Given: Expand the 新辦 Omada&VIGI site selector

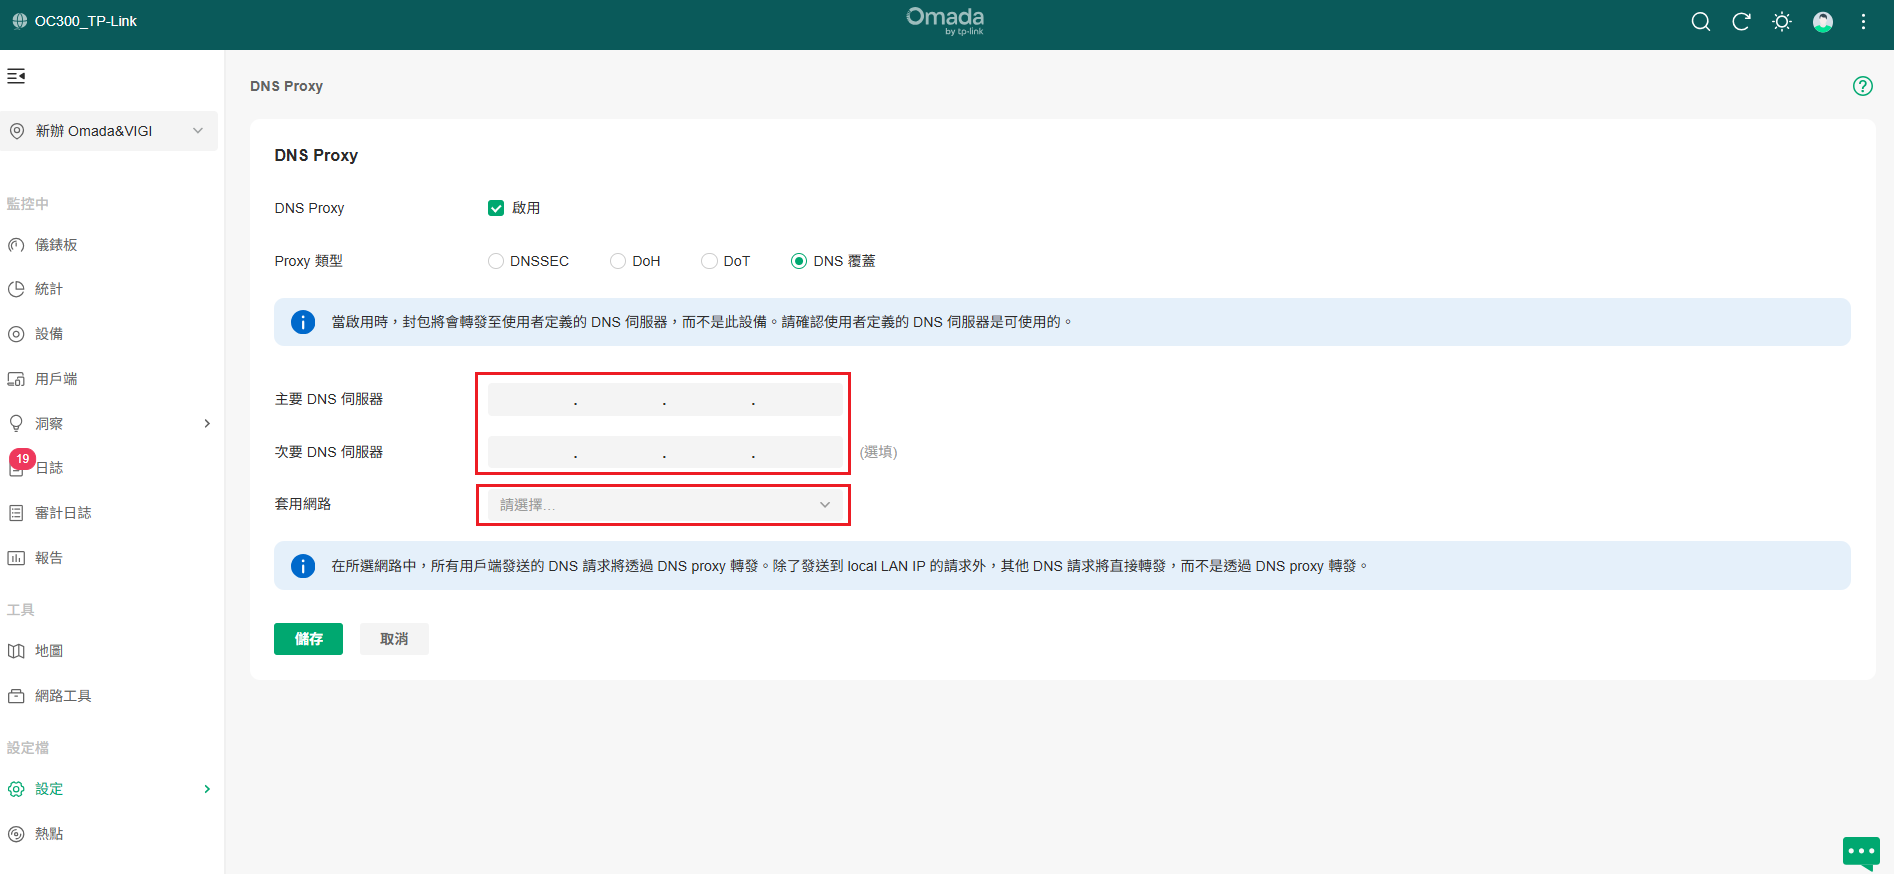Looking at the screenshot, I should click(x=109, y=131).
